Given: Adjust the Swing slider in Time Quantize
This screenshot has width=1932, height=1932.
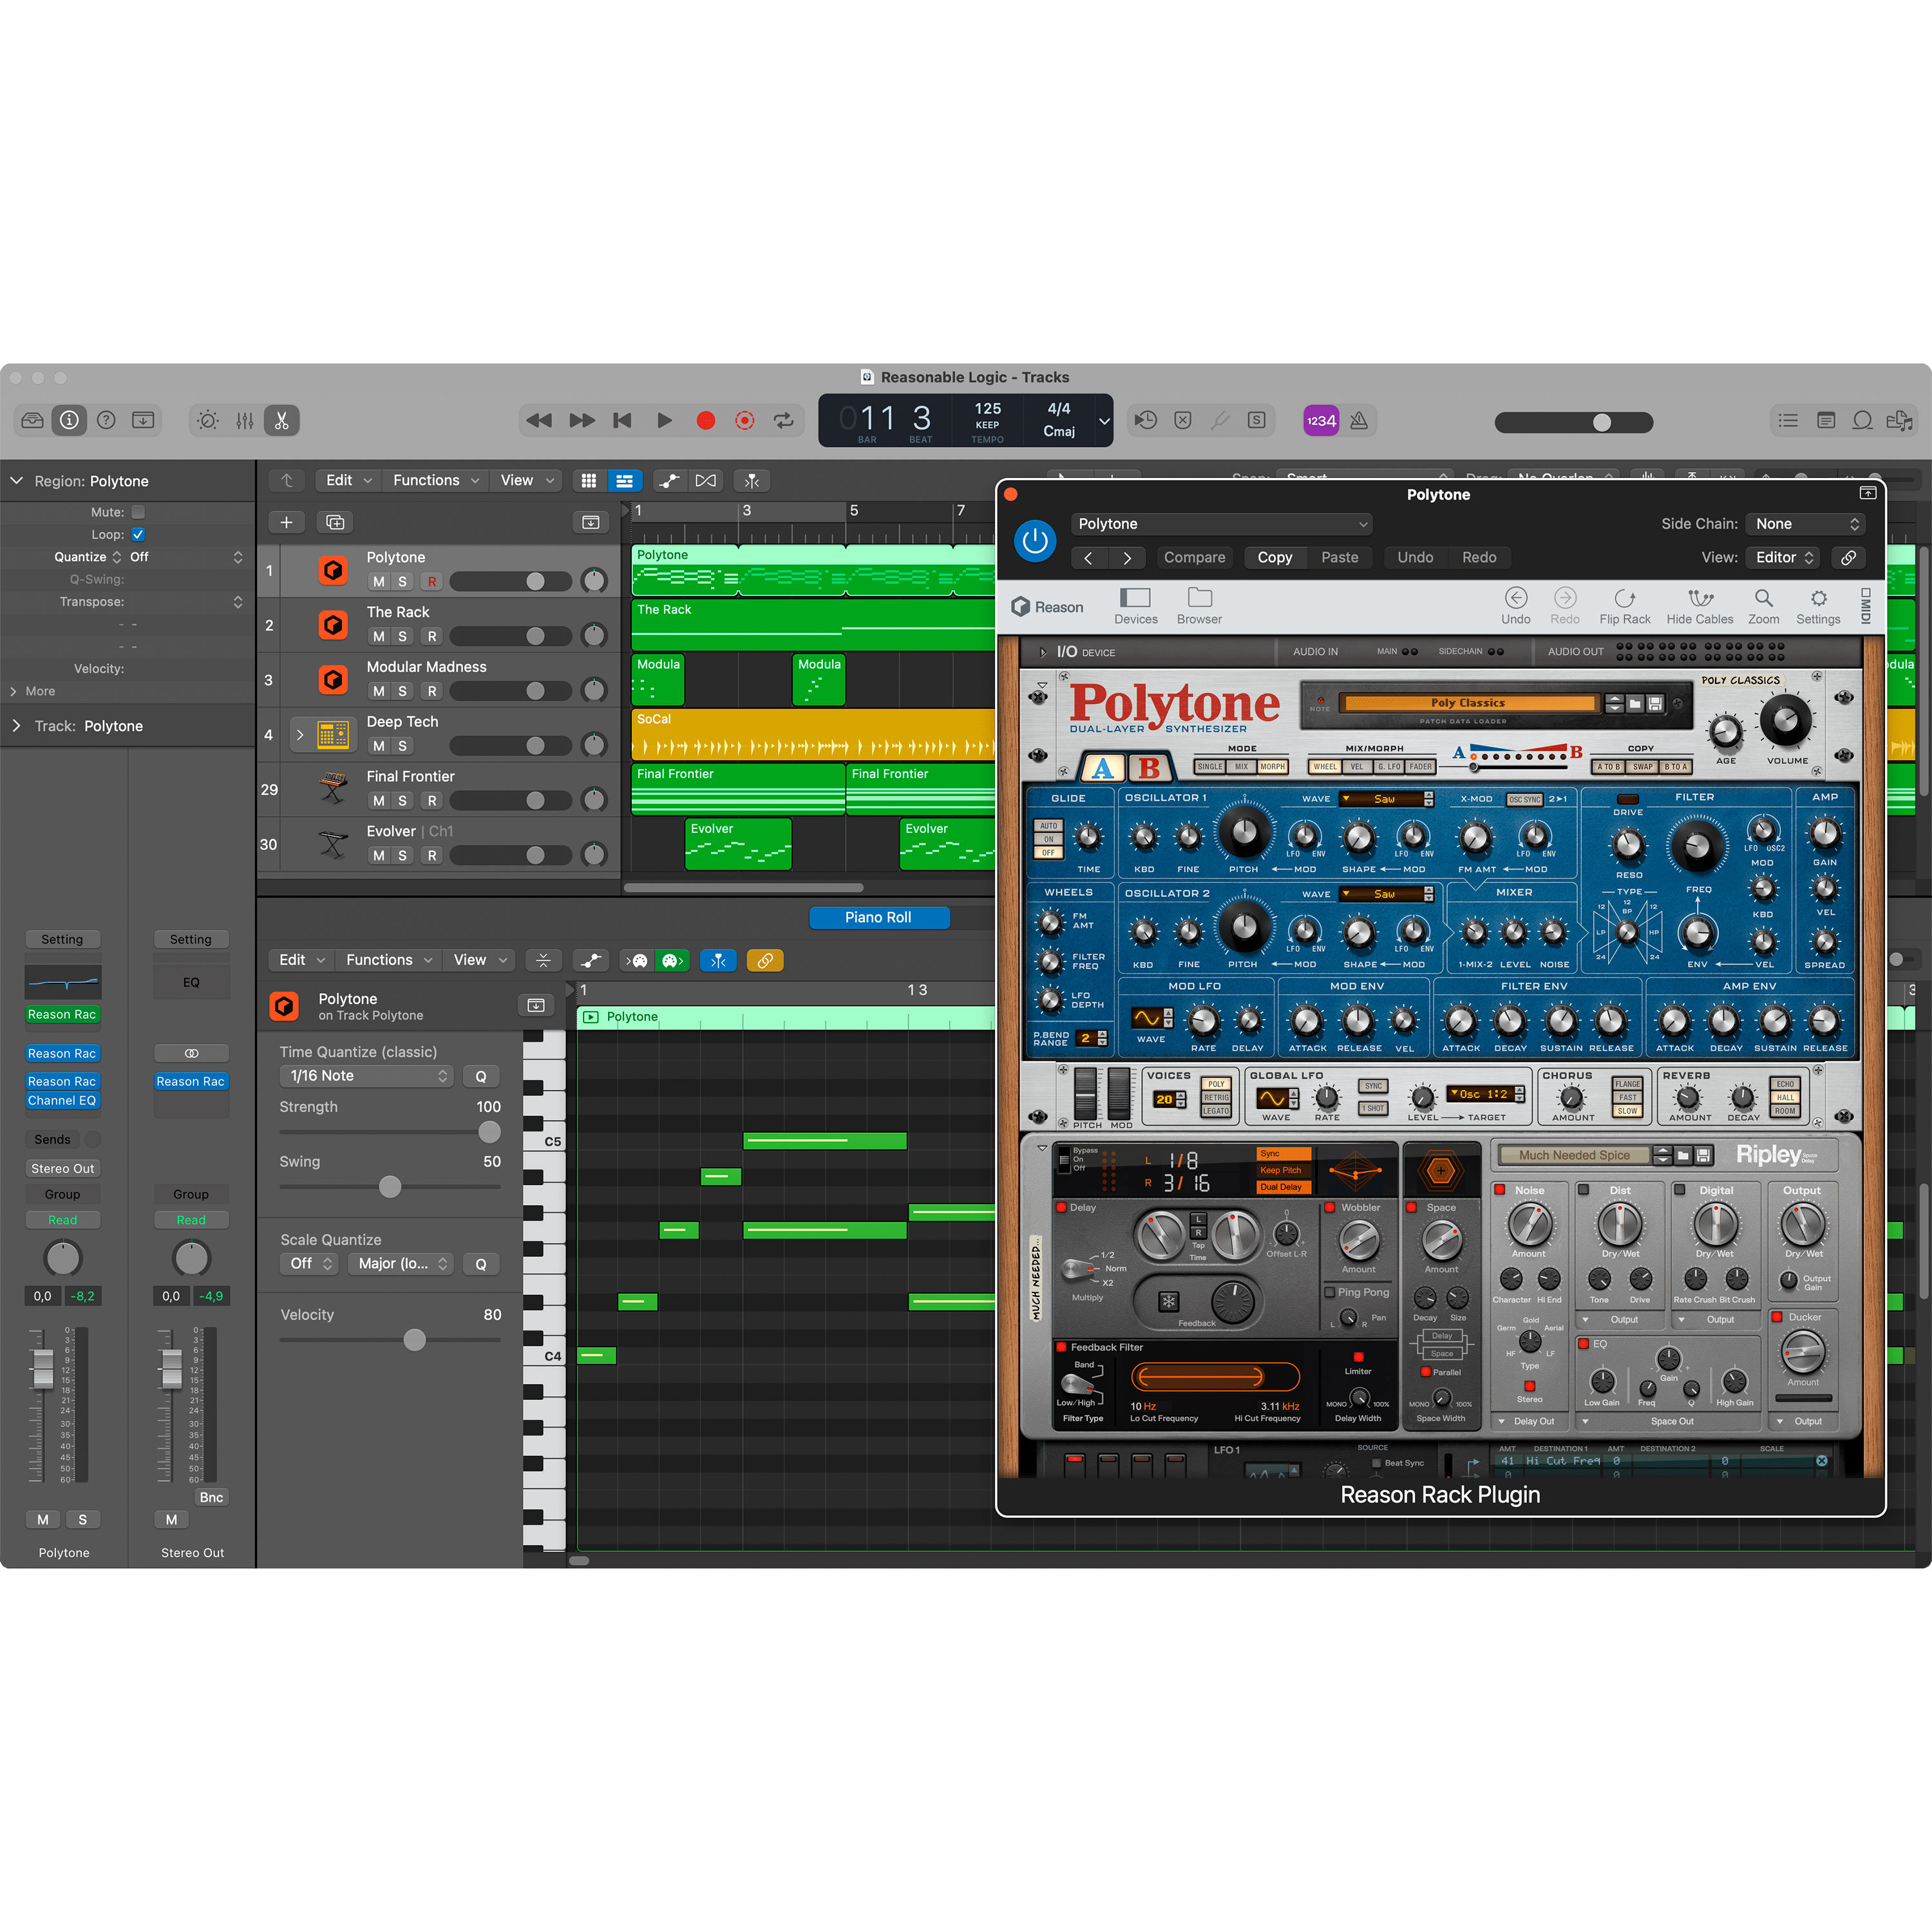Looking at the screenshot, I should tap(389, 1187).
